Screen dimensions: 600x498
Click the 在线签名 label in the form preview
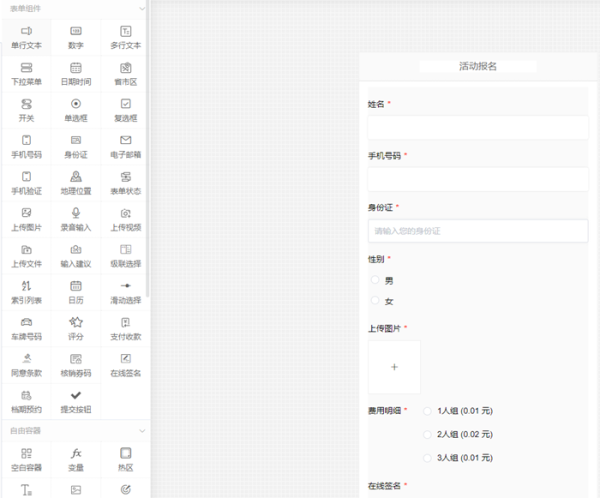coord(384,486)
